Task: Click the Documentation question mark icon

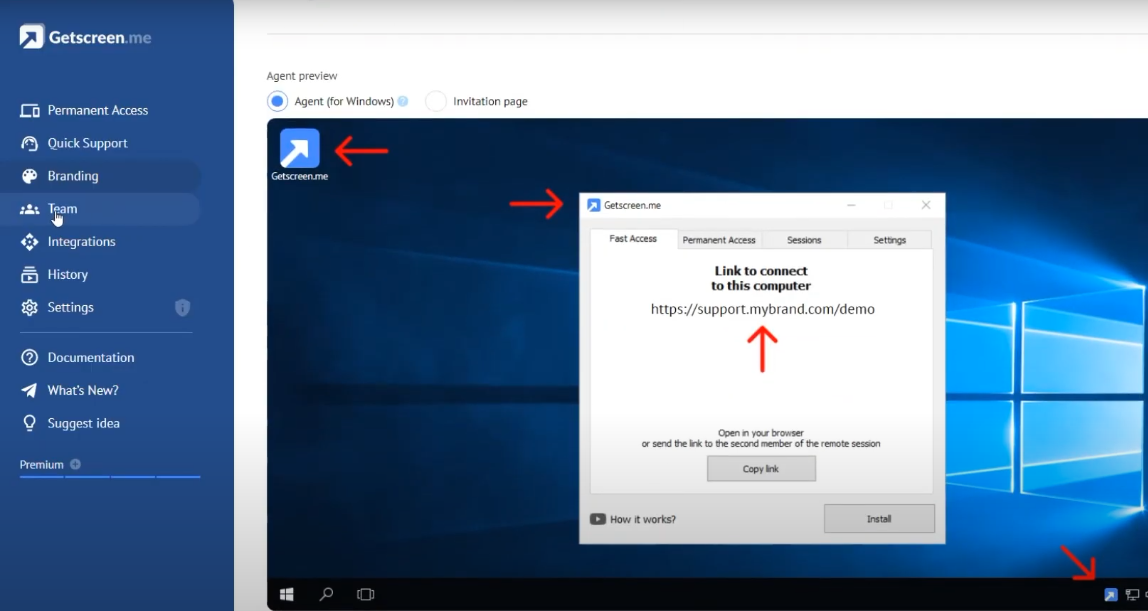Action: (x=29, y=358)
